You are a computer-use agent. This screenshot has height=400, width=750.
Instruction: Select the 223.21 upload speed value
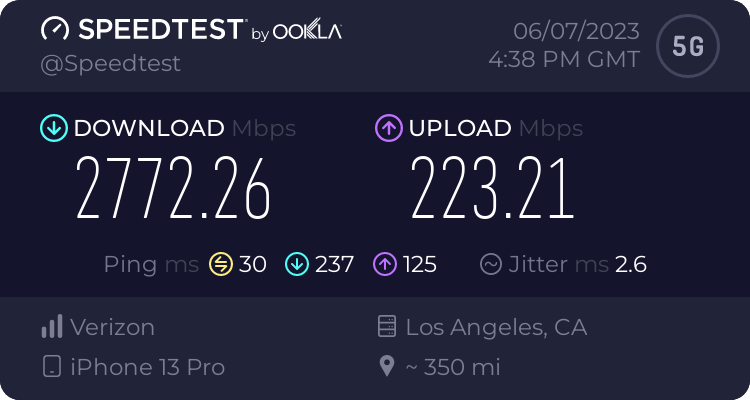[x=492, y=188]
